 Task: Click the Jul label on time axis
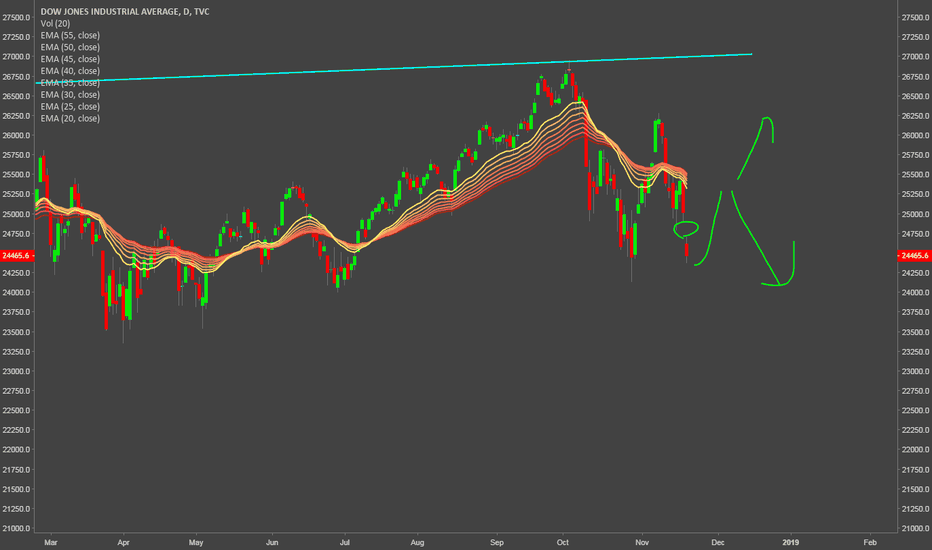344,542
